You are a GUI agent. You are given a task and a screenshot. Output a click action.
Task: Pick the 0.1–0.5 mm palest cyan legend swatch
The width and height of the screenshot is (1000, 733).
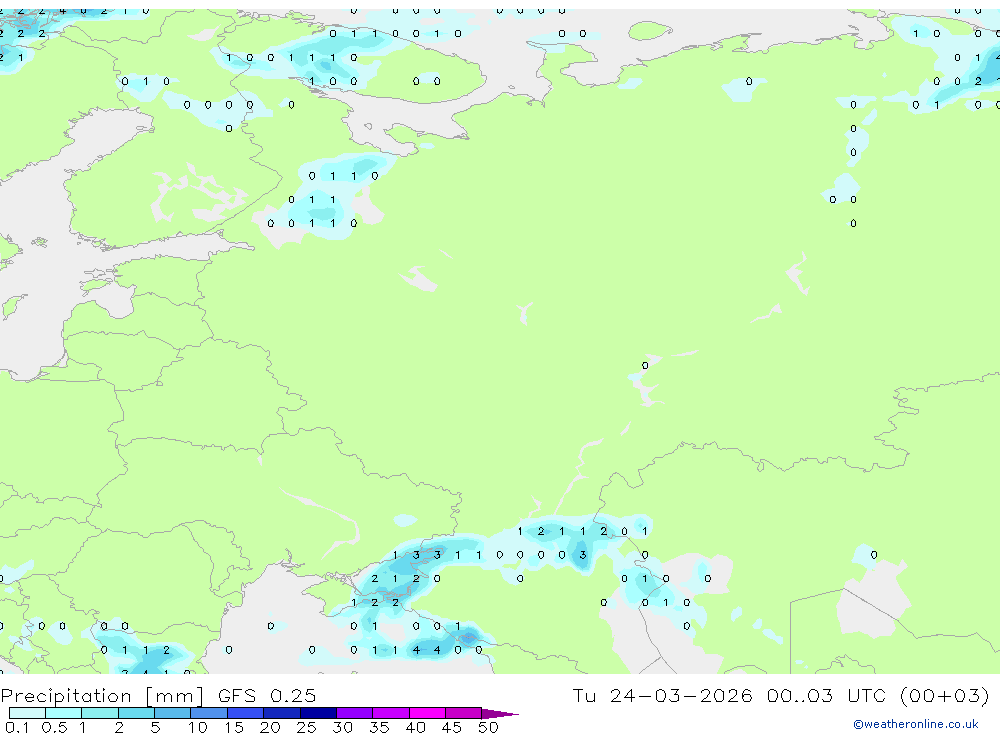coord(27,713)
